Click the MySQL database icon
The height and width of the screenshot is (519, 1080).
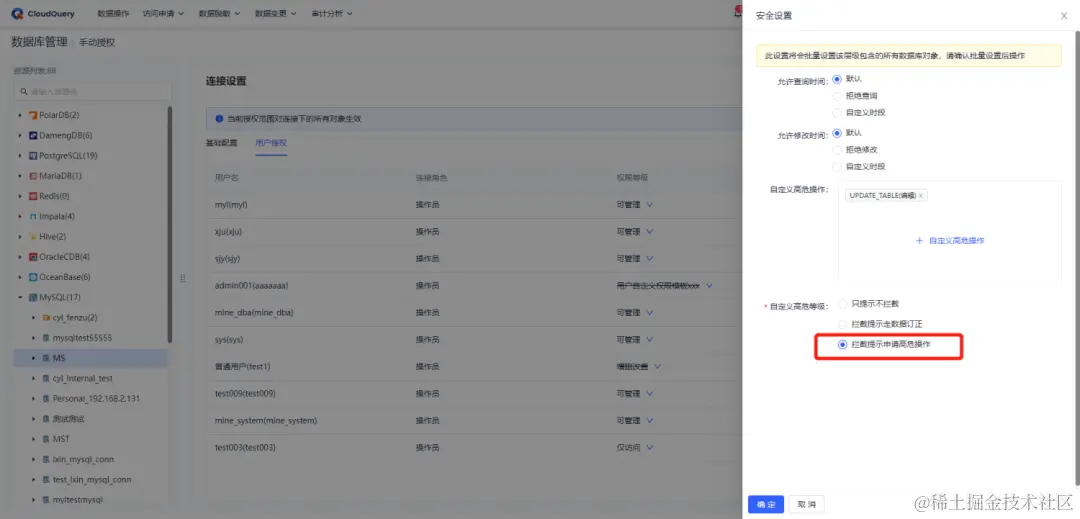[x=32, y=297]
